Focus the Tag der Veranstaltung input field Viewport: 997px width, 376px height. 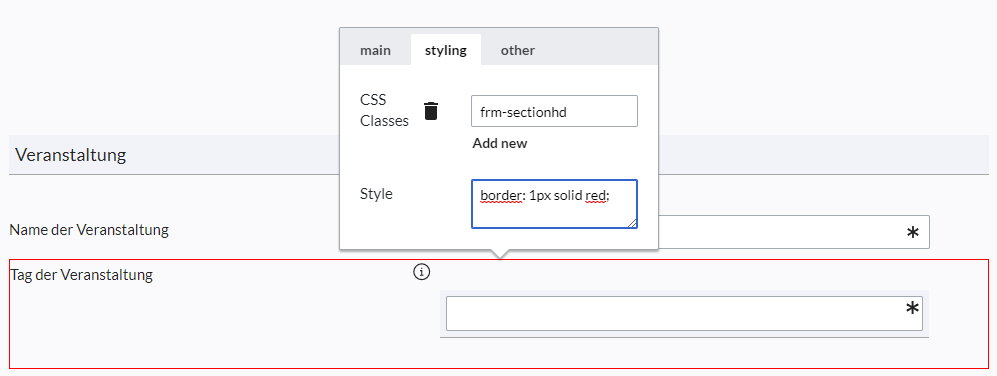684,313
